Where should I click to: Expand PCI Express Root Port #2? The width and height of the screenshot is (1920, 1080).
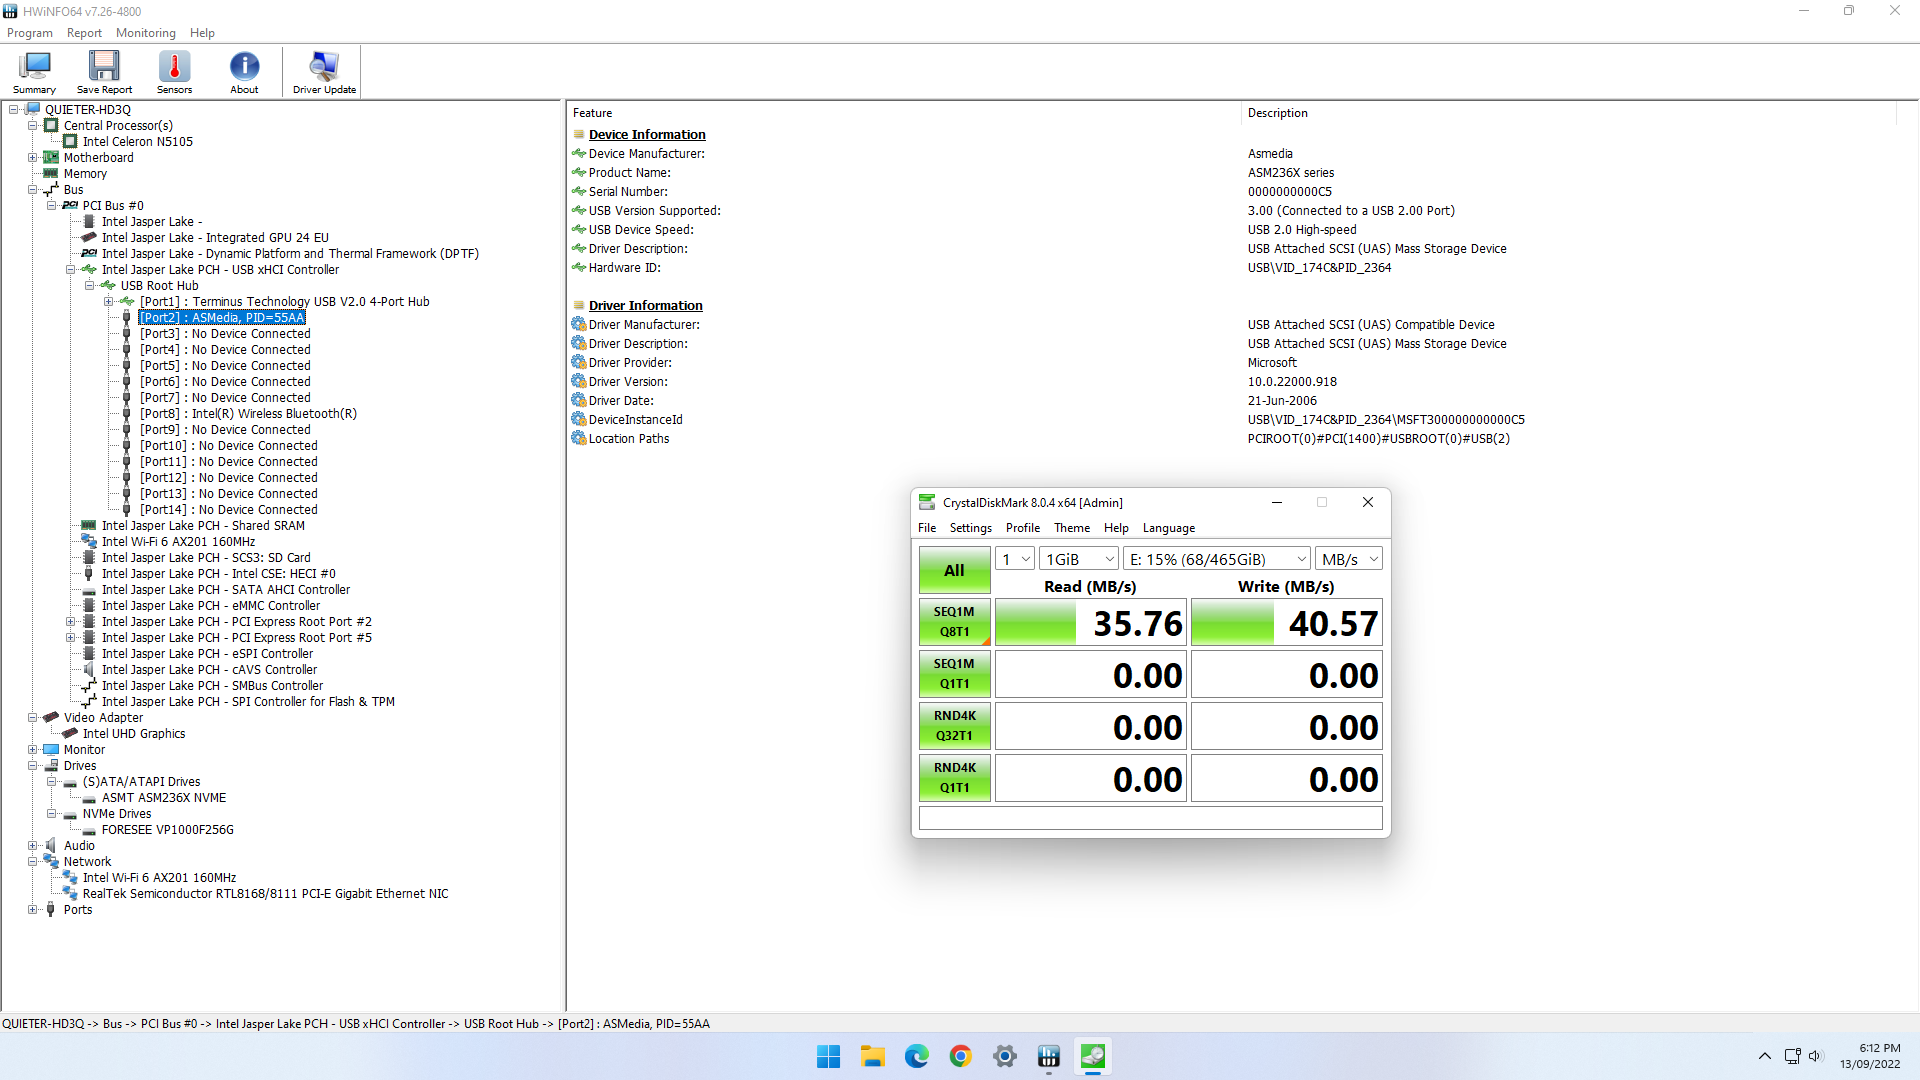coord(71,622)
